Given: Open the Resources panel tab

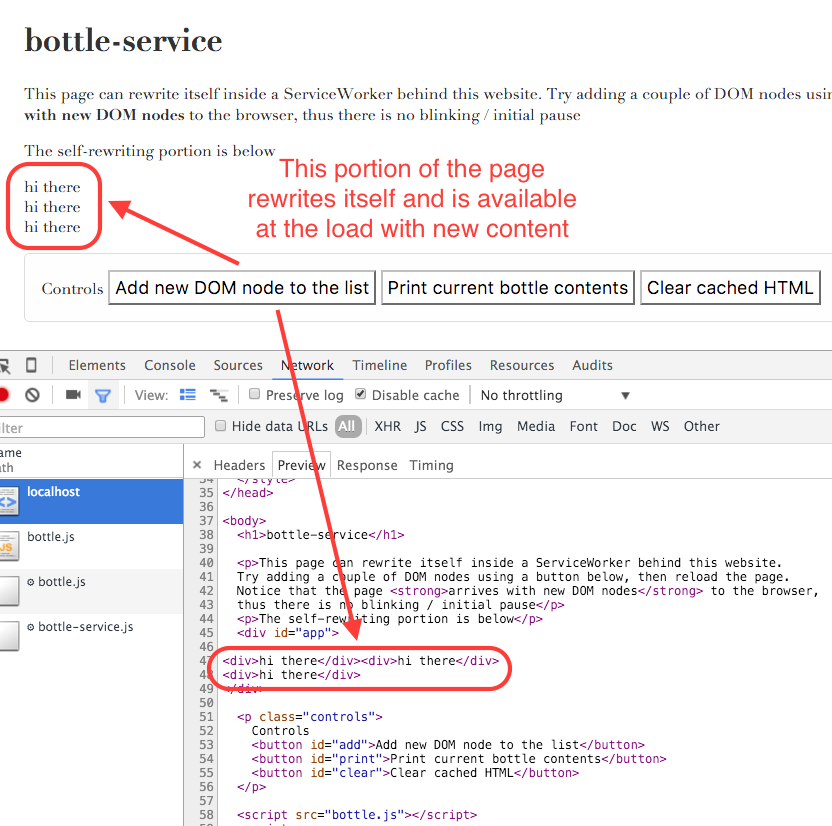Looking at the screenshot, I should 522,365.
